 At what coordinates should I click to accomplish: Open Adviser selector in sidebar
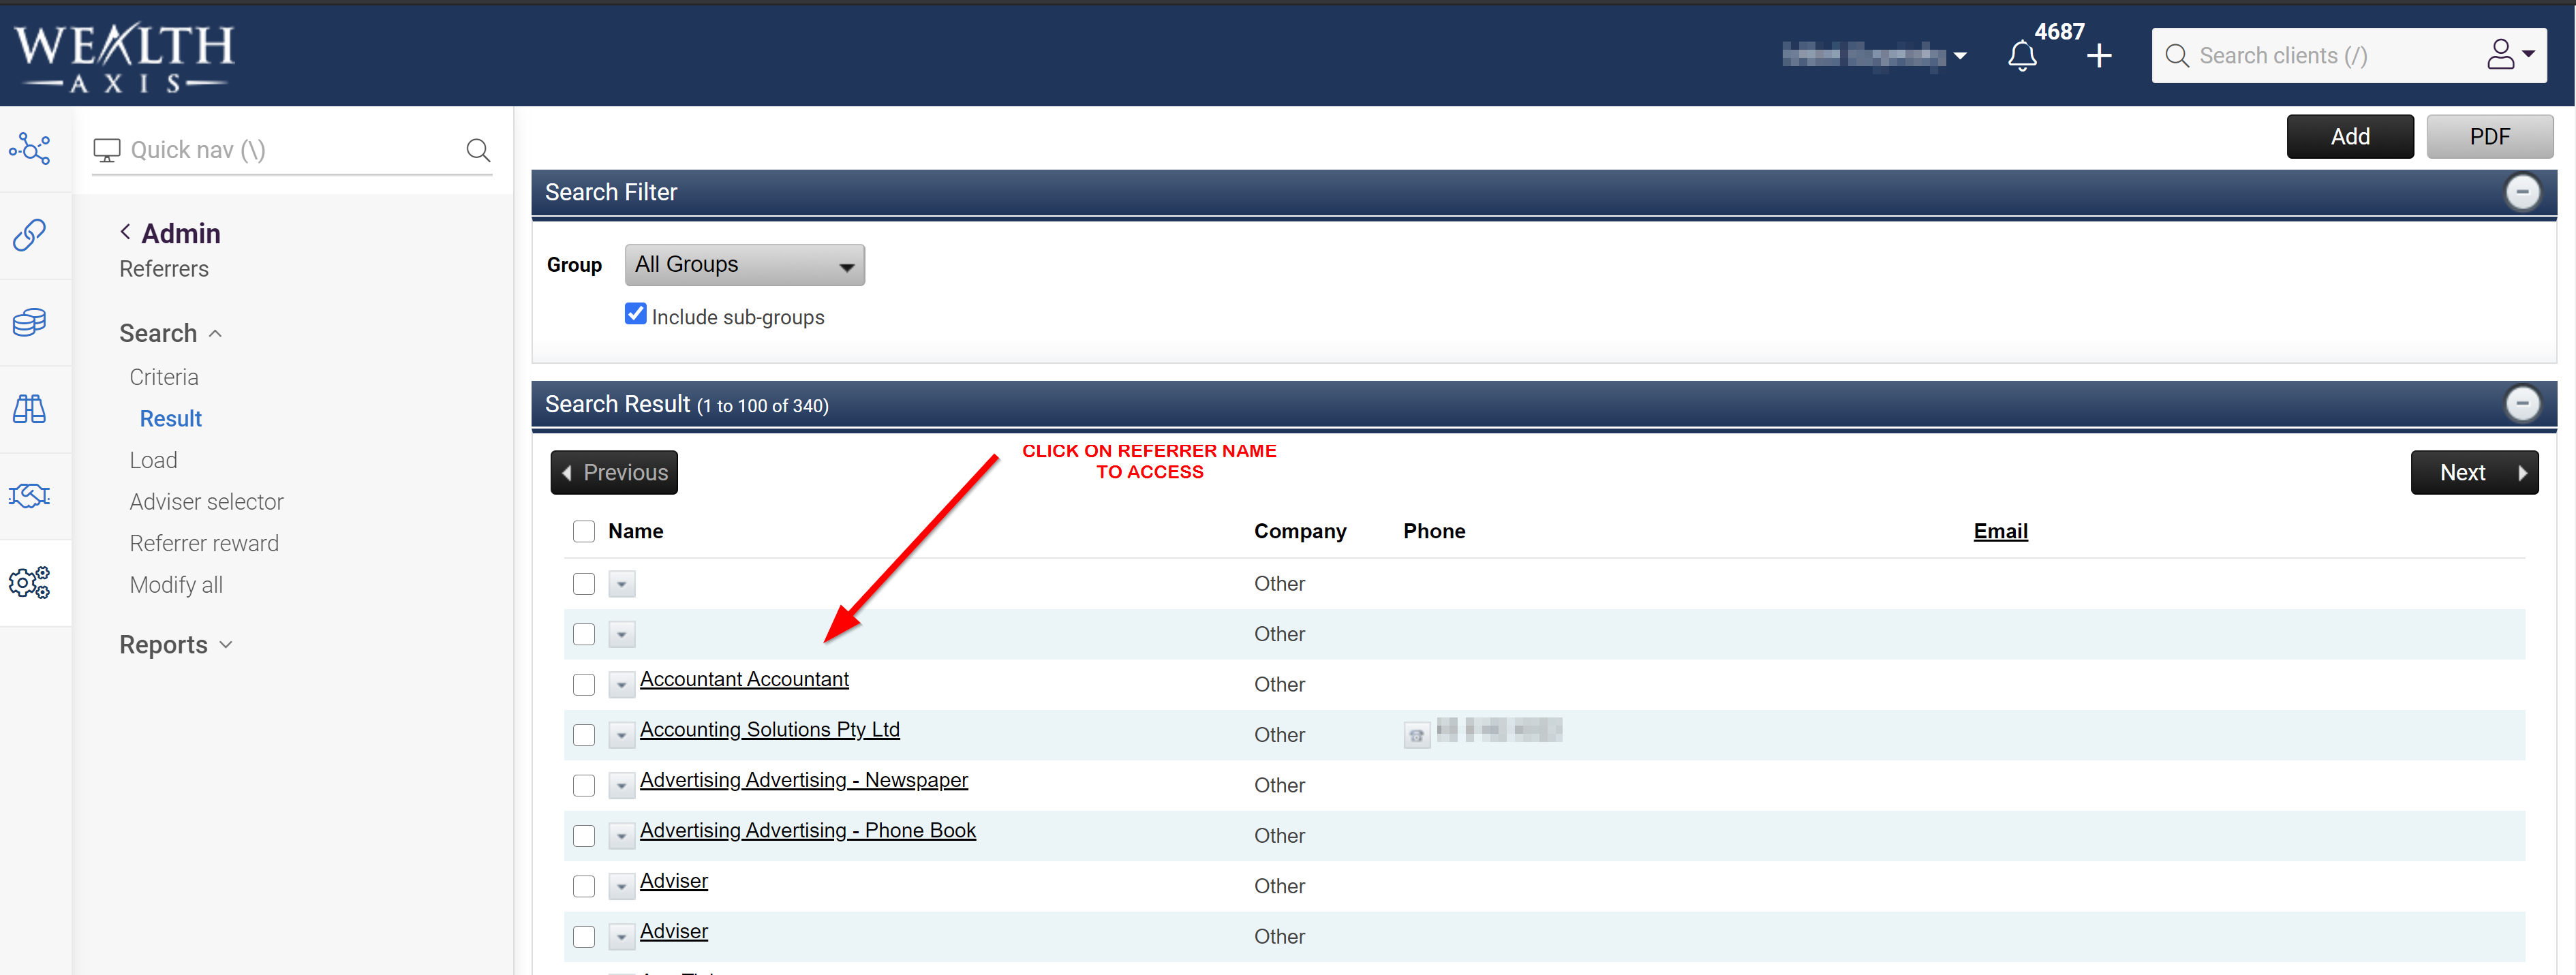206,502
